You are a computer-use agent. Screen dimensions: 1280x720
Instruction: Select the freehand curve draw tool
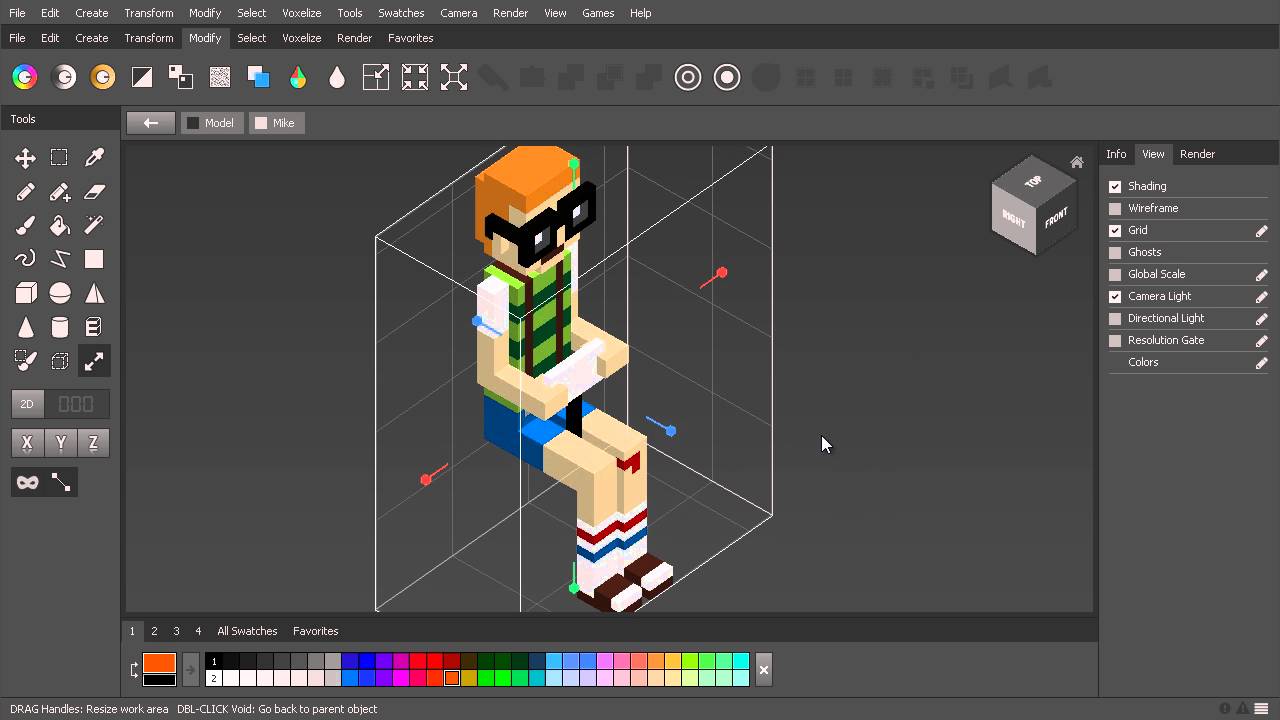(26, 259)
